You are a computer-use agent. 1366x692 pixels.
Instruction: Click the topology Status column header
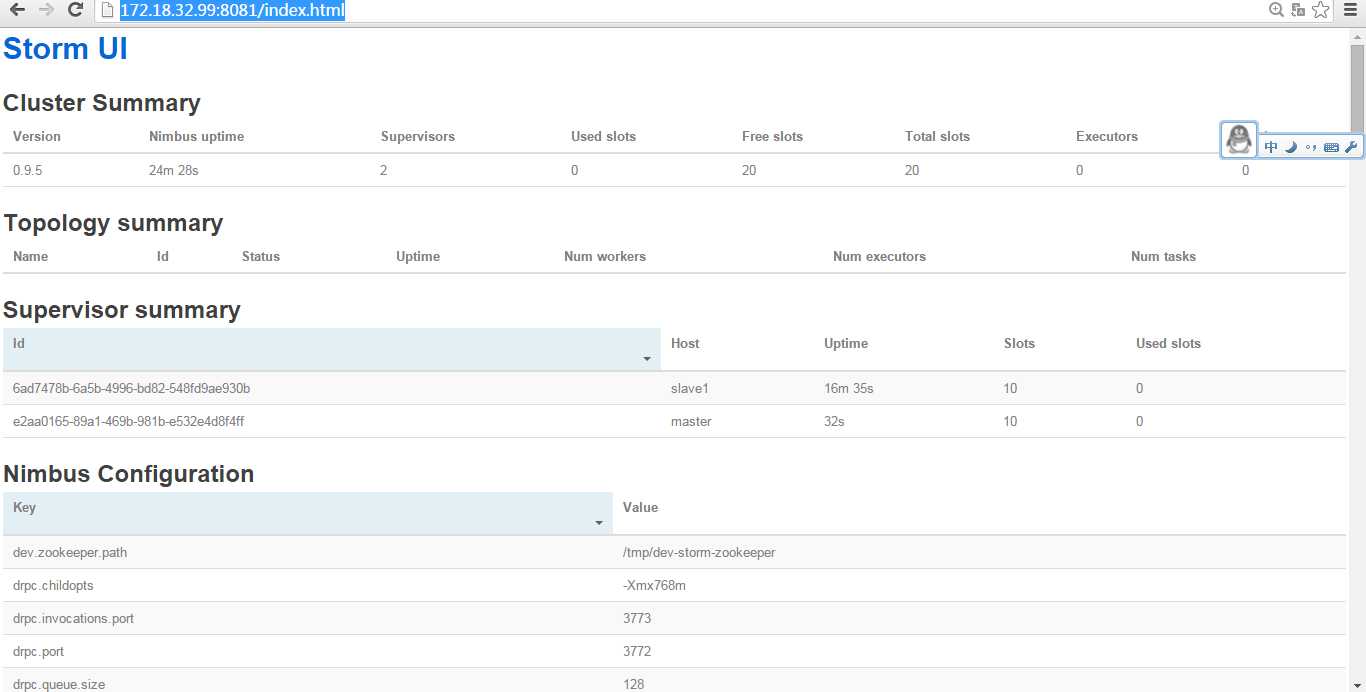[x=261, y=256]
